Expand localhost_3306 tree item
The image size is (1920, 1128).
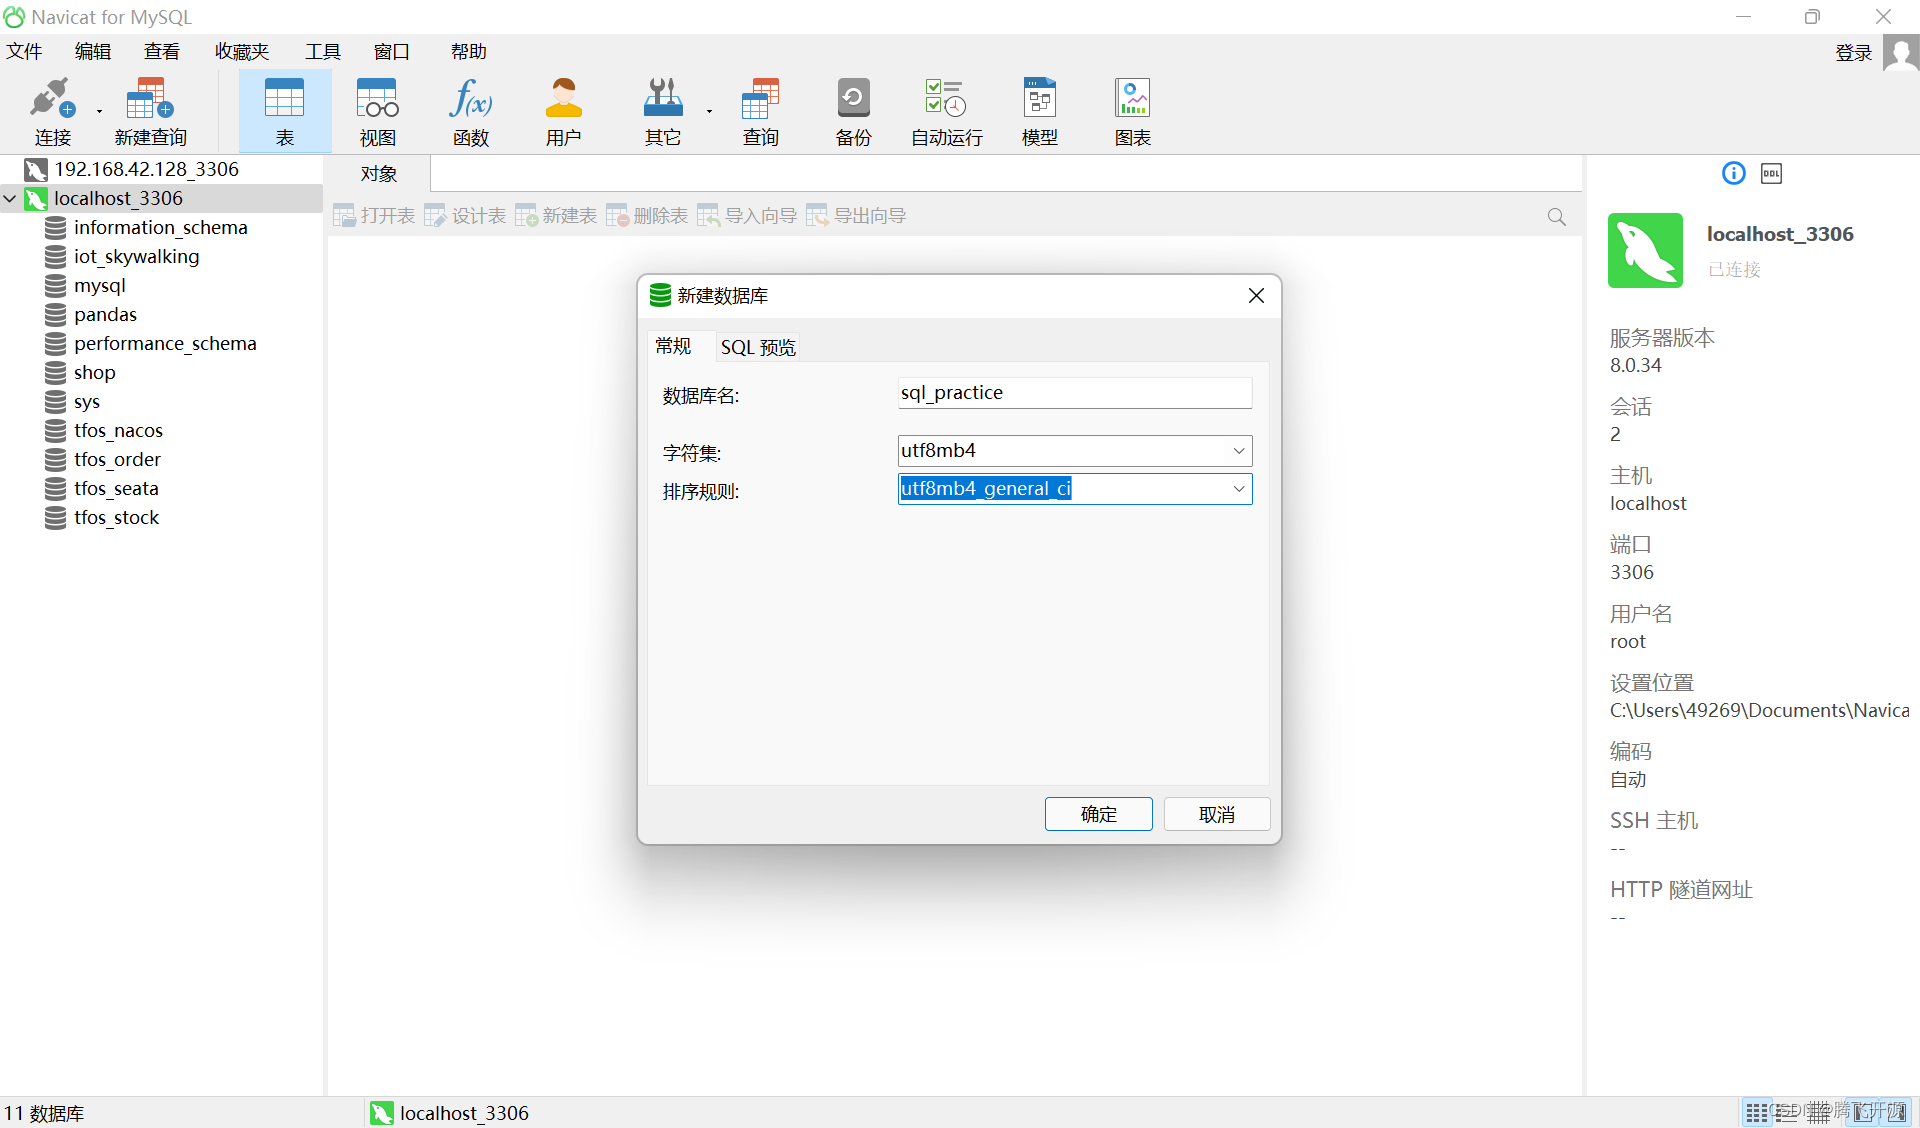[13, 197]
